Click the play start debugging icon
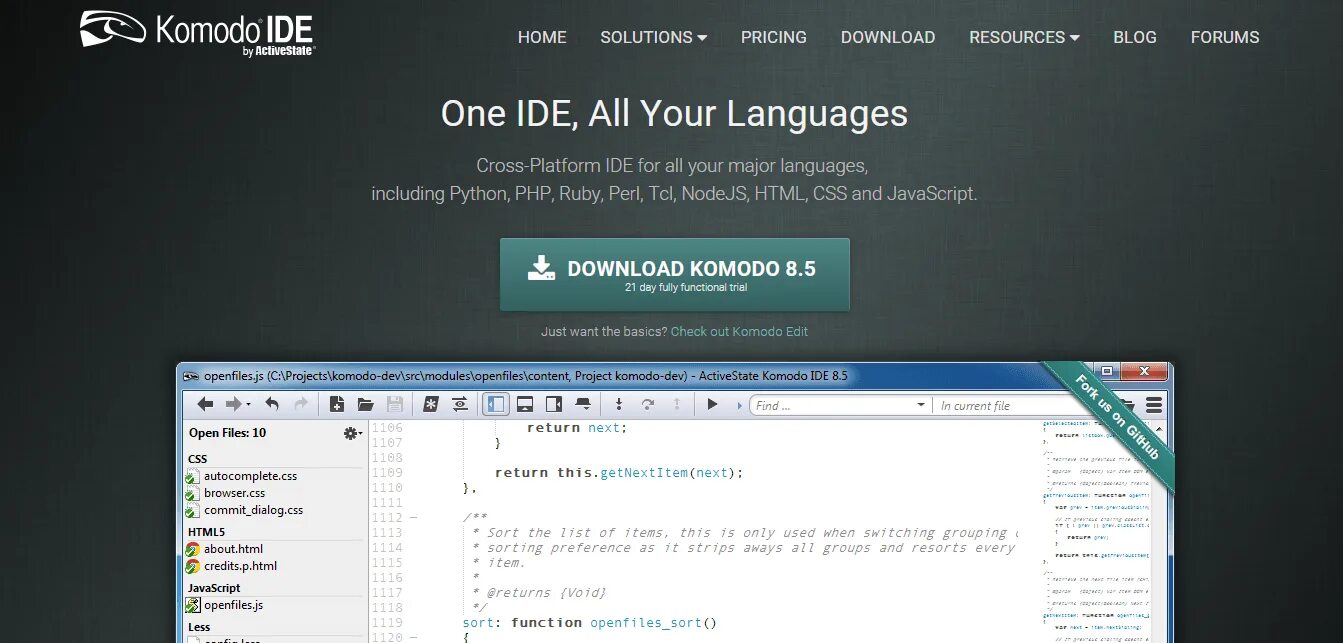1343x643 pixels. coord(712,405)
